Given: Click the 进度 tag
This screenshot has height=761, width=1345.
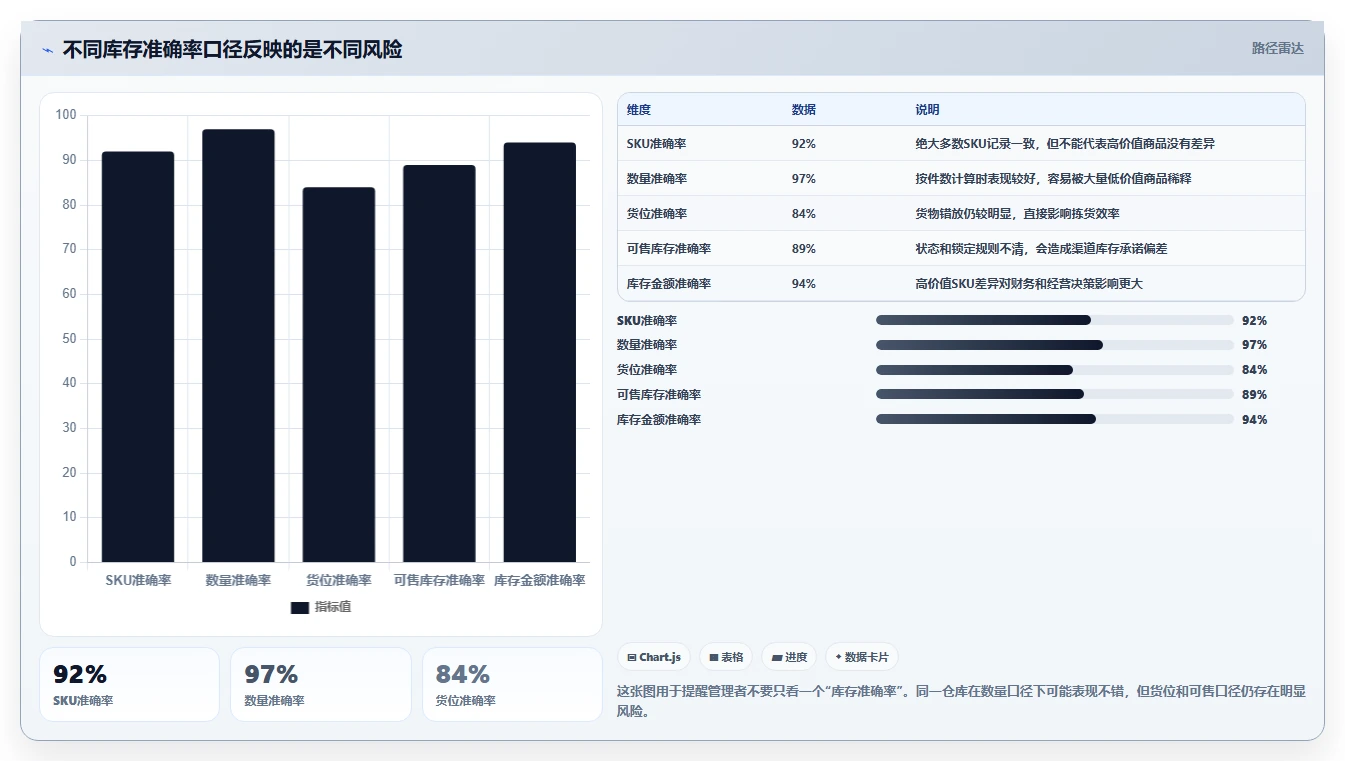Looking at the screenshot, I should tap(789, 657).
